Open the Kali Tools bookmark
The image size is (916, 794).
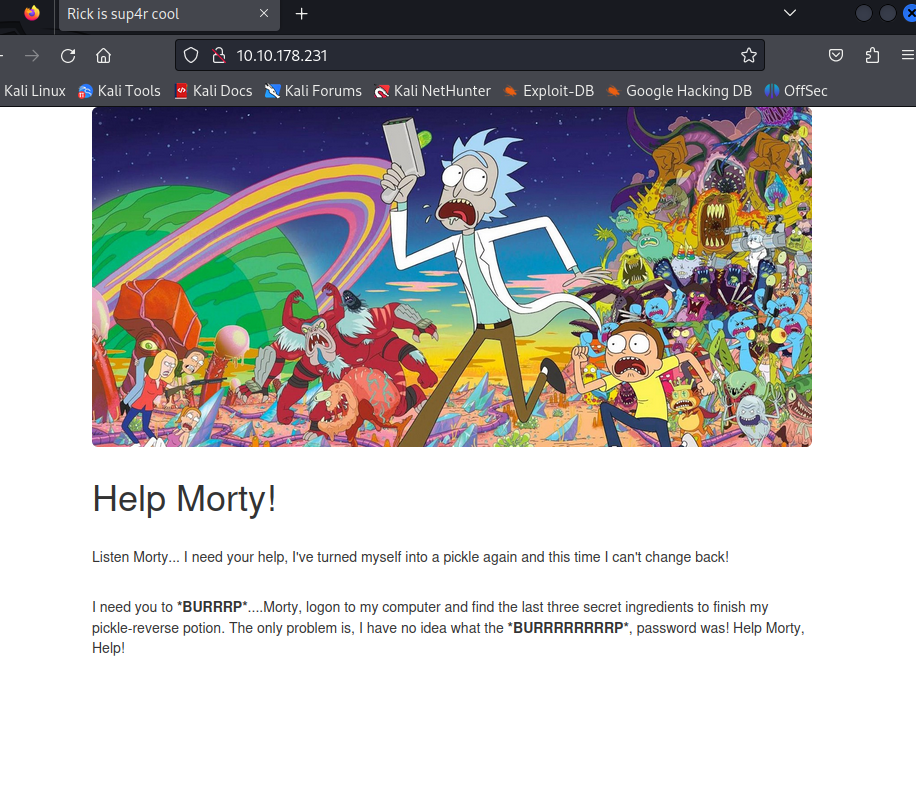coord(119,91)
